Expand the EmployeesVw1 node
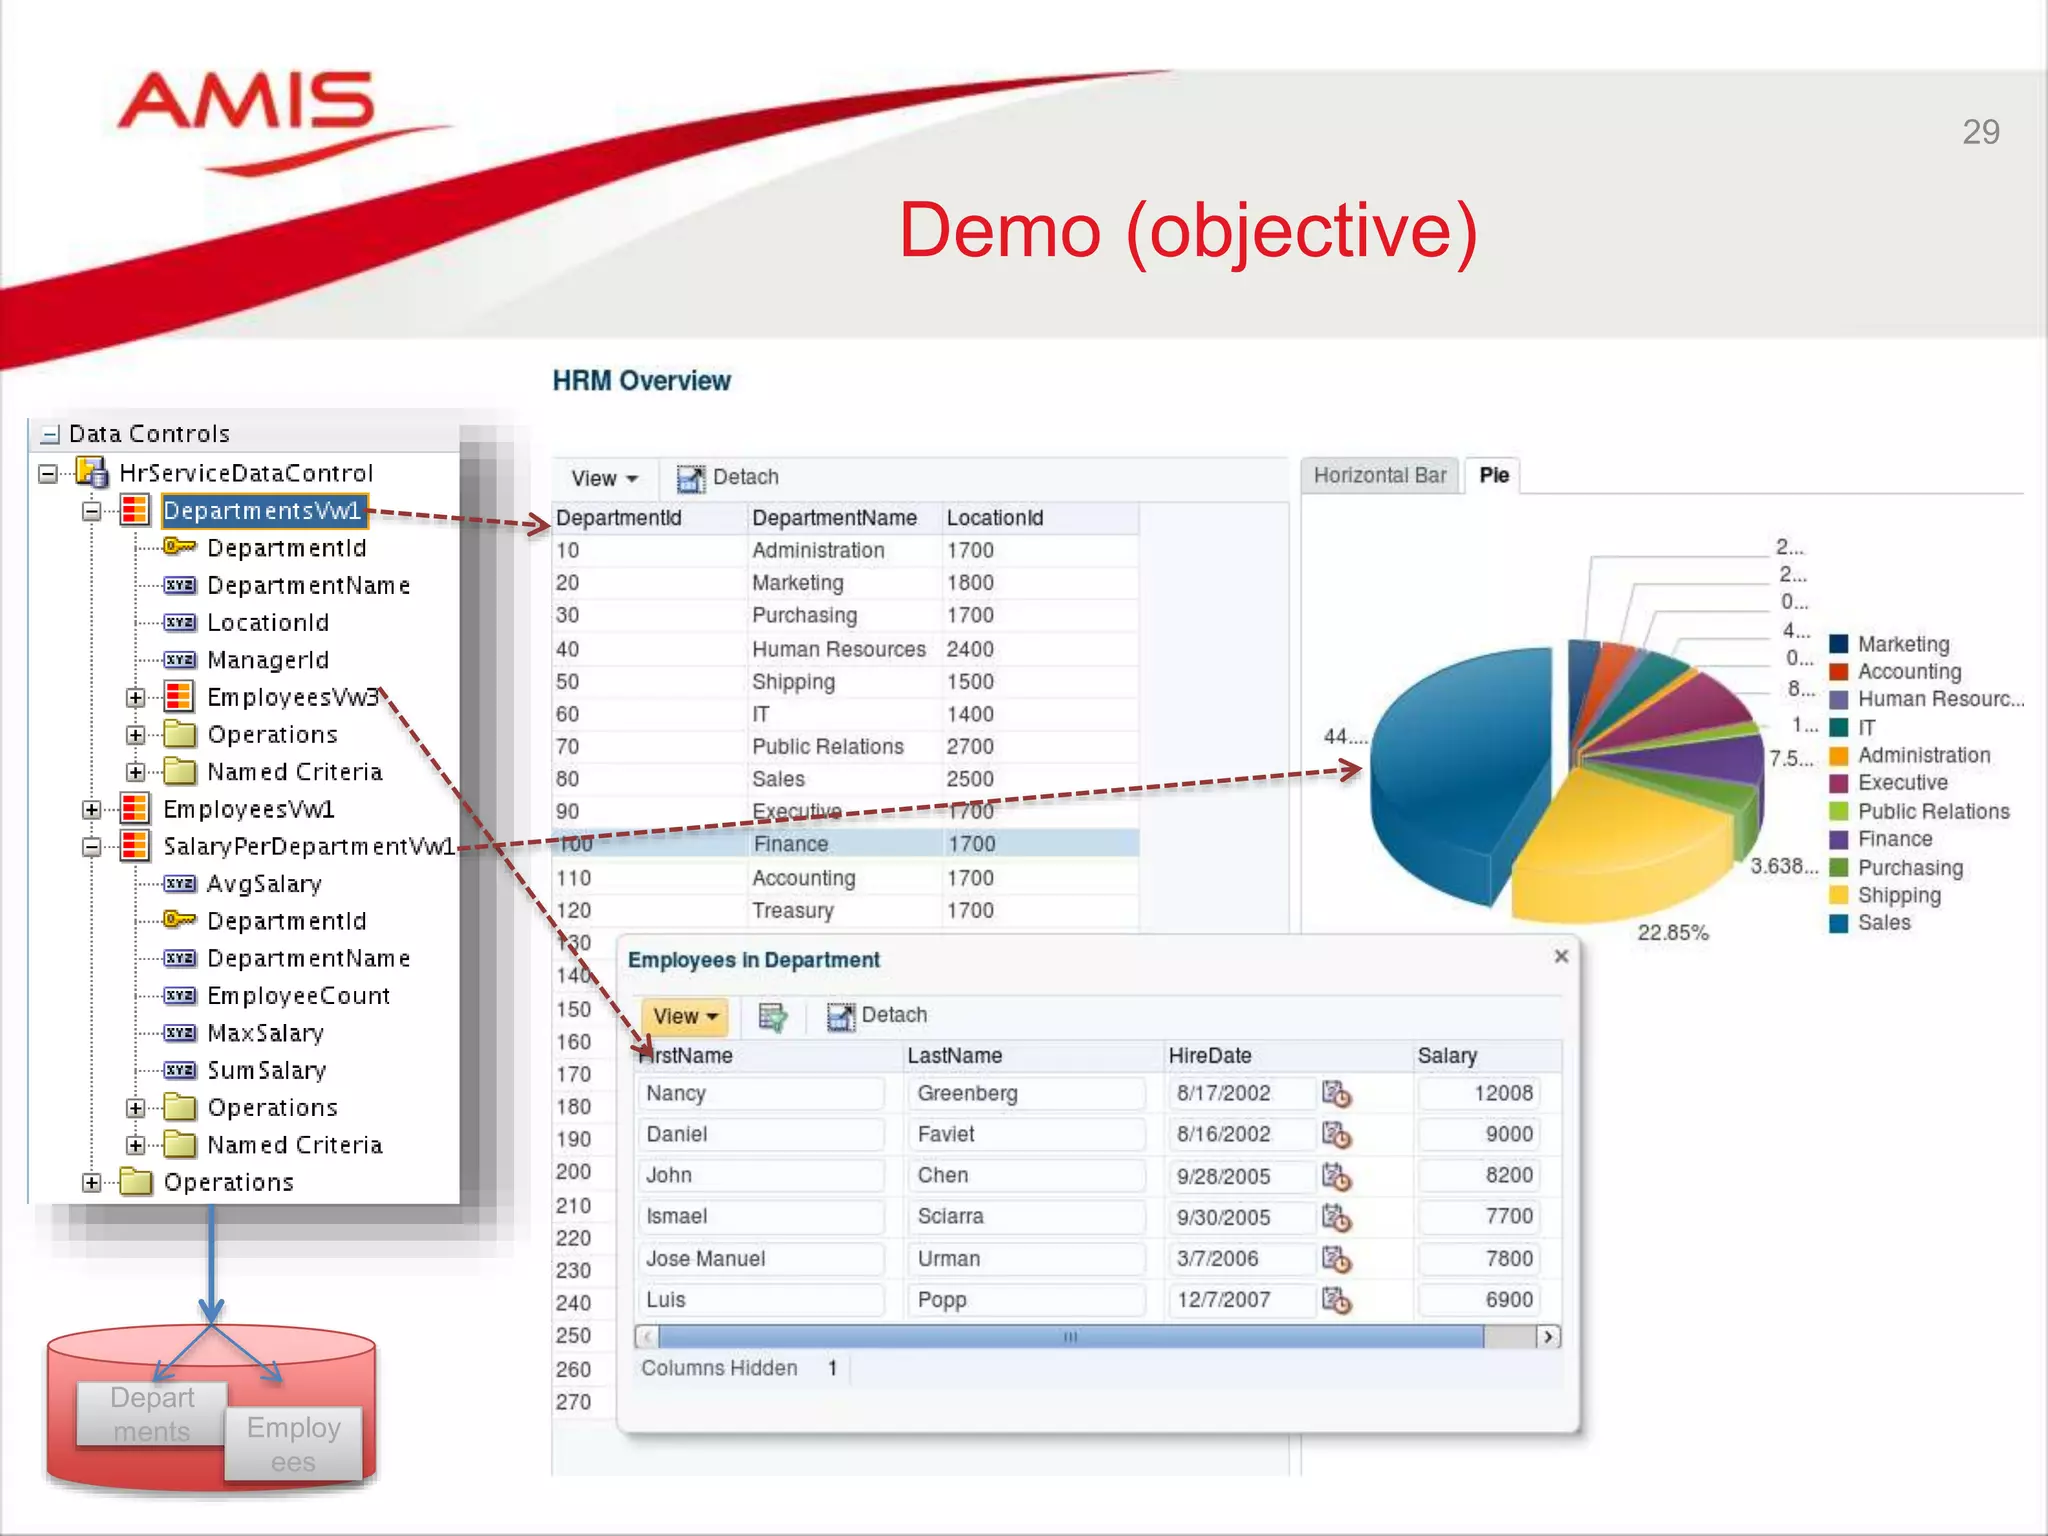The image size is (2048, 1536). (x=91, y=809)
